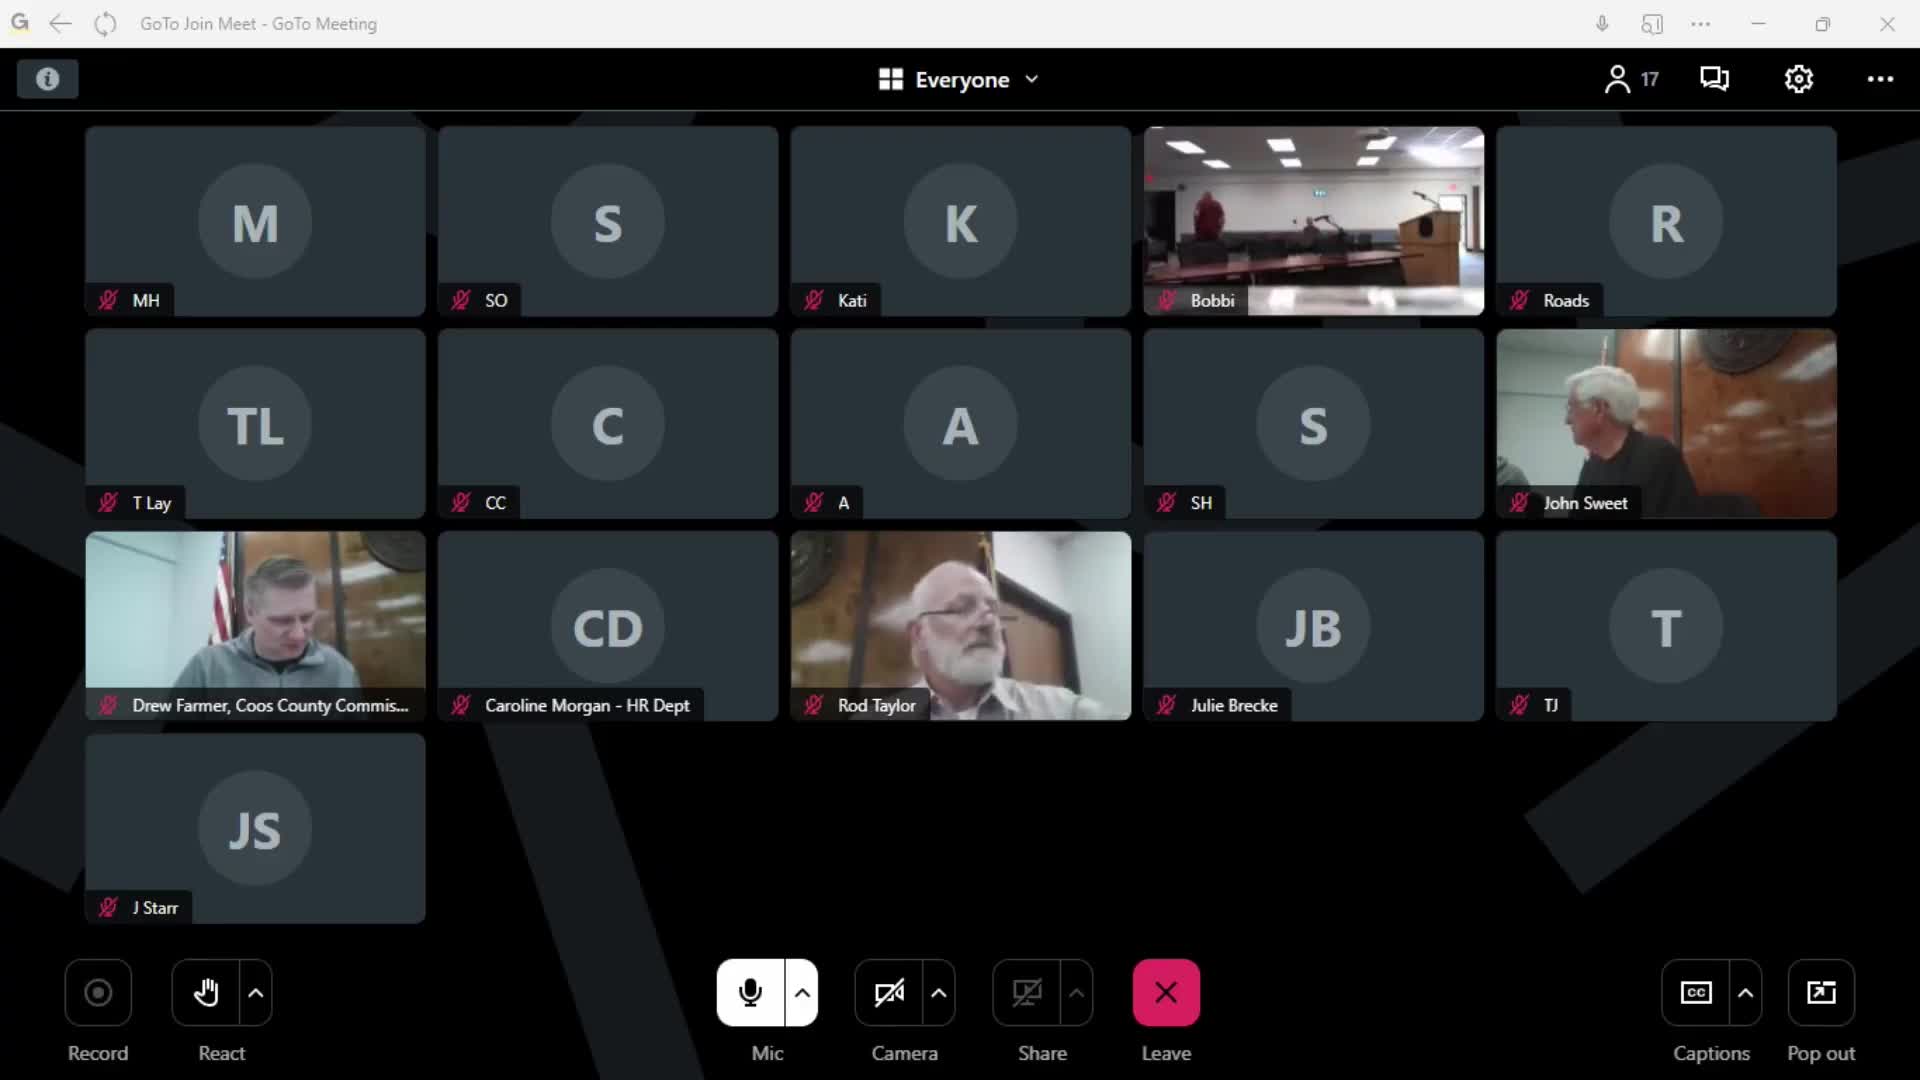Image resolution: width=1920 pixels, height=1080 pixels.
Task: Expand camera options arrow
Action: point(938,992)
